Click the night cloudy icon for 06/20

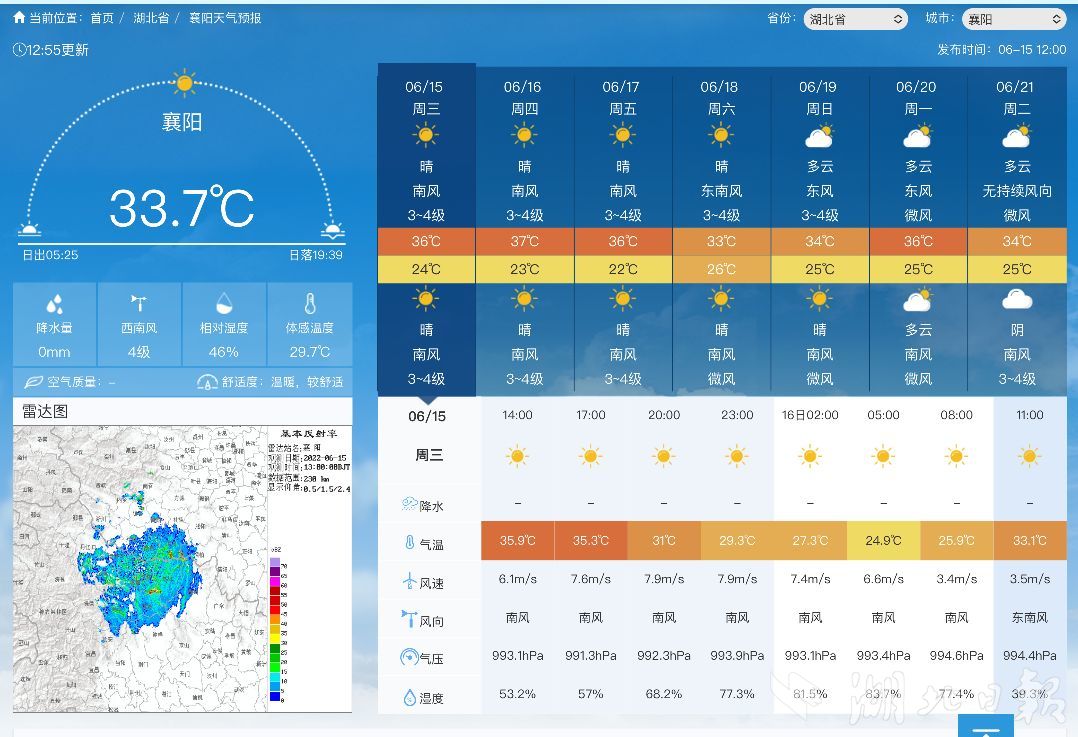click(918, 300)
